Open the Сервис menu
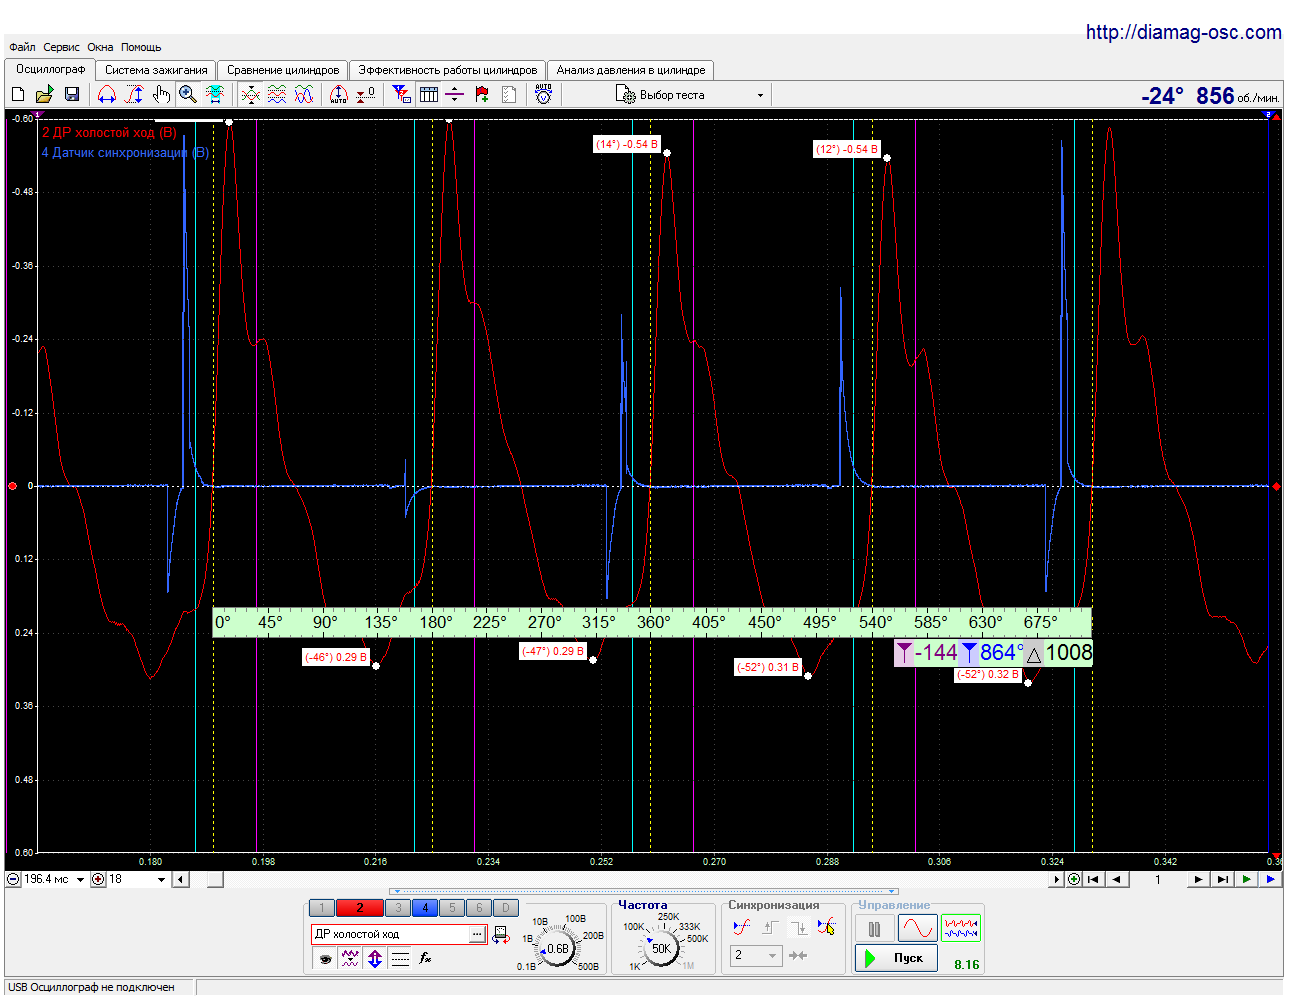The width and height of the screenshot is (1296, 1000). [x=61, y=47]
